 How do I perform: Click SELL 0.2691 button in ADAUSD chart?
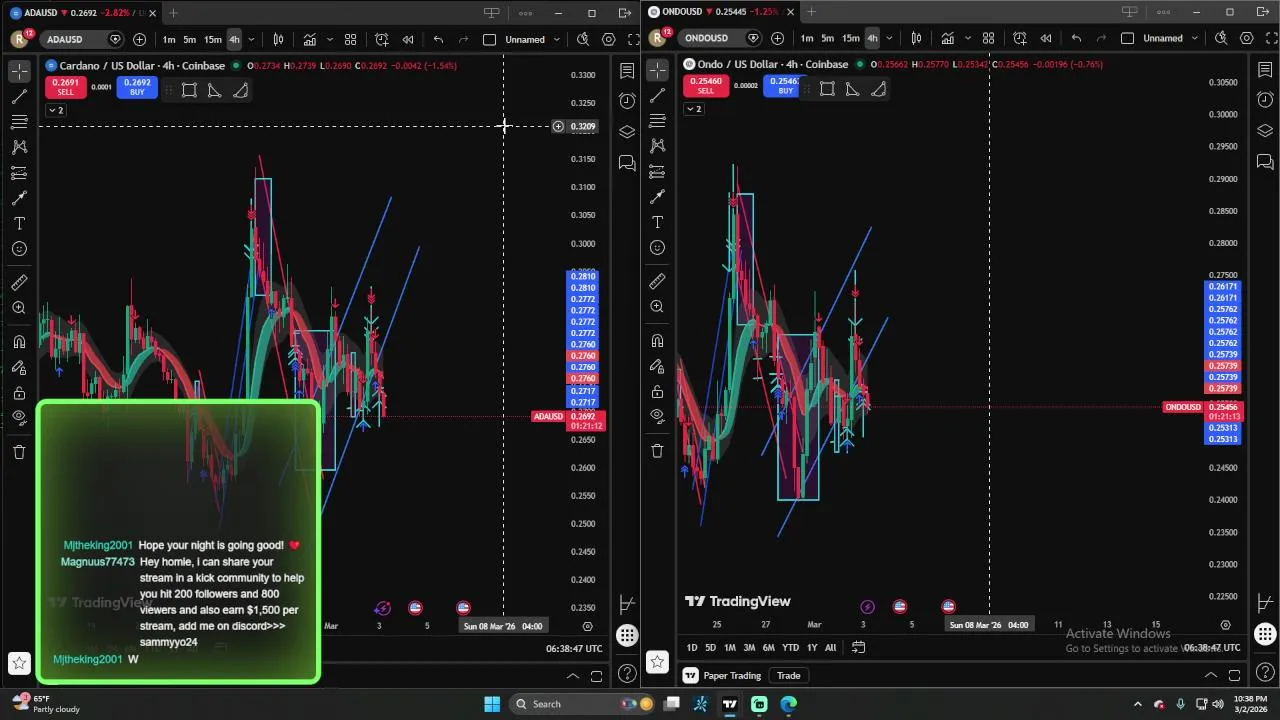65,87
